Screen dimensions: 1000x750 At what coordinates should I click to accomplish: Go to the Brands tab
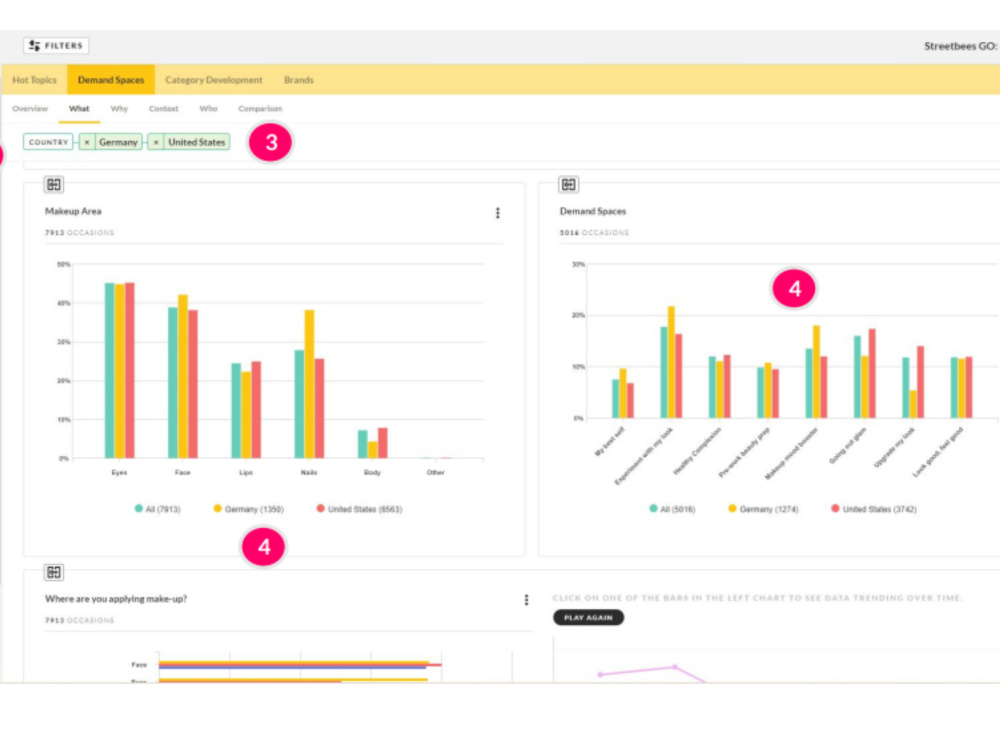(298, 80)
